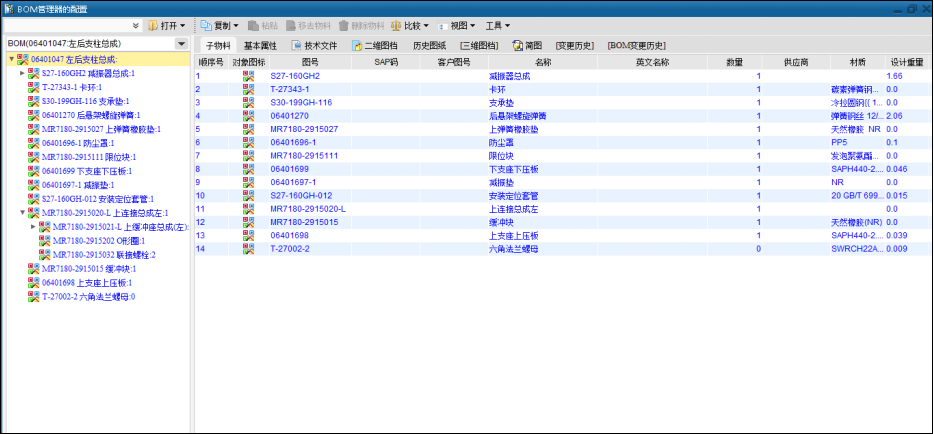
Task: Click the 比较 (Compare) scales icon
Action: pyautogui.click(x=397, y=25)
